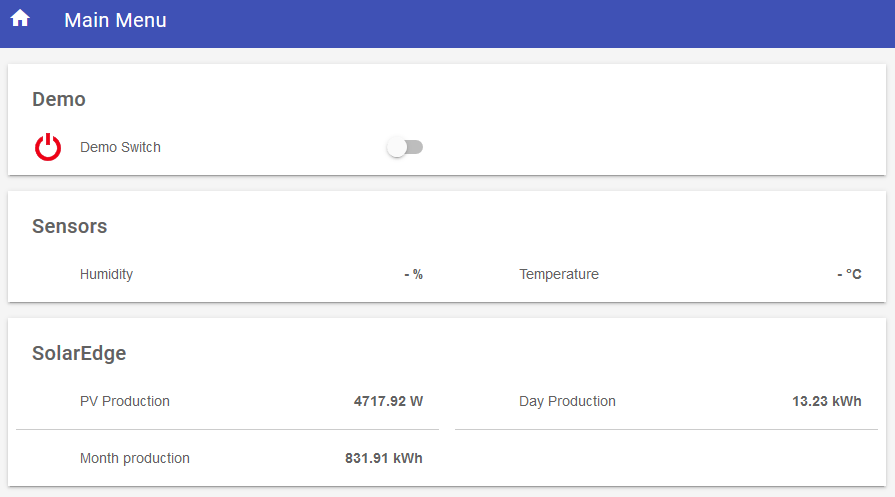
Task: Click the red power icon
Action: pos(48,147)
